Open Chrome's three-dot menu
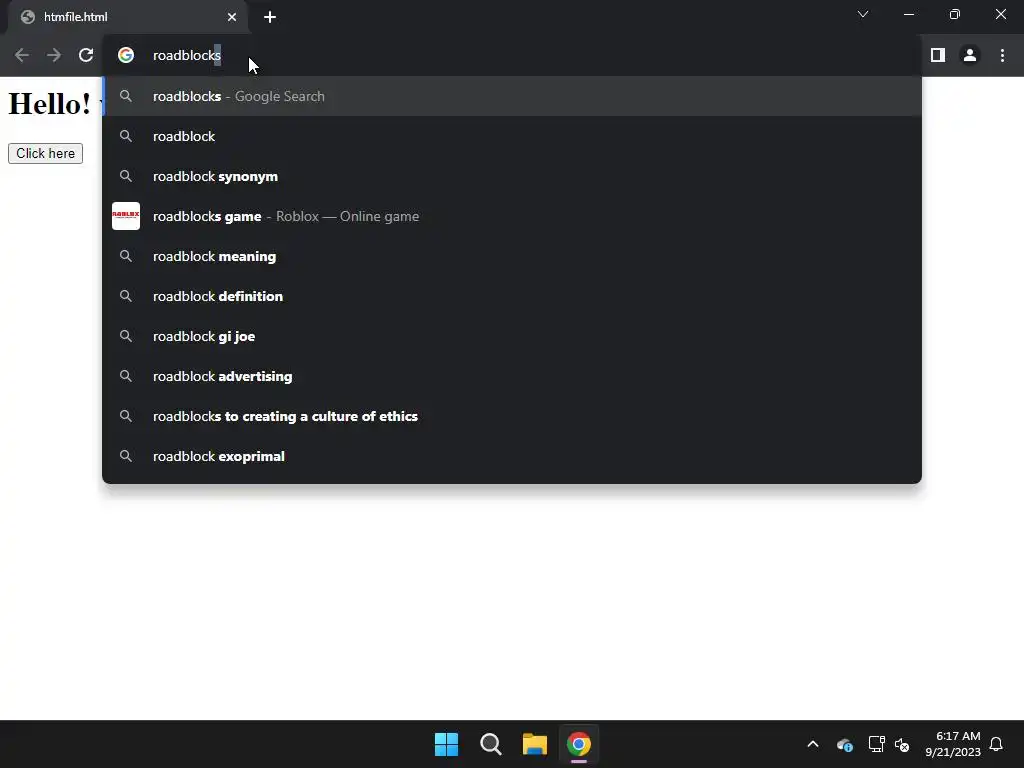Screen dimensions: 1024x768 pos(1002,56)
